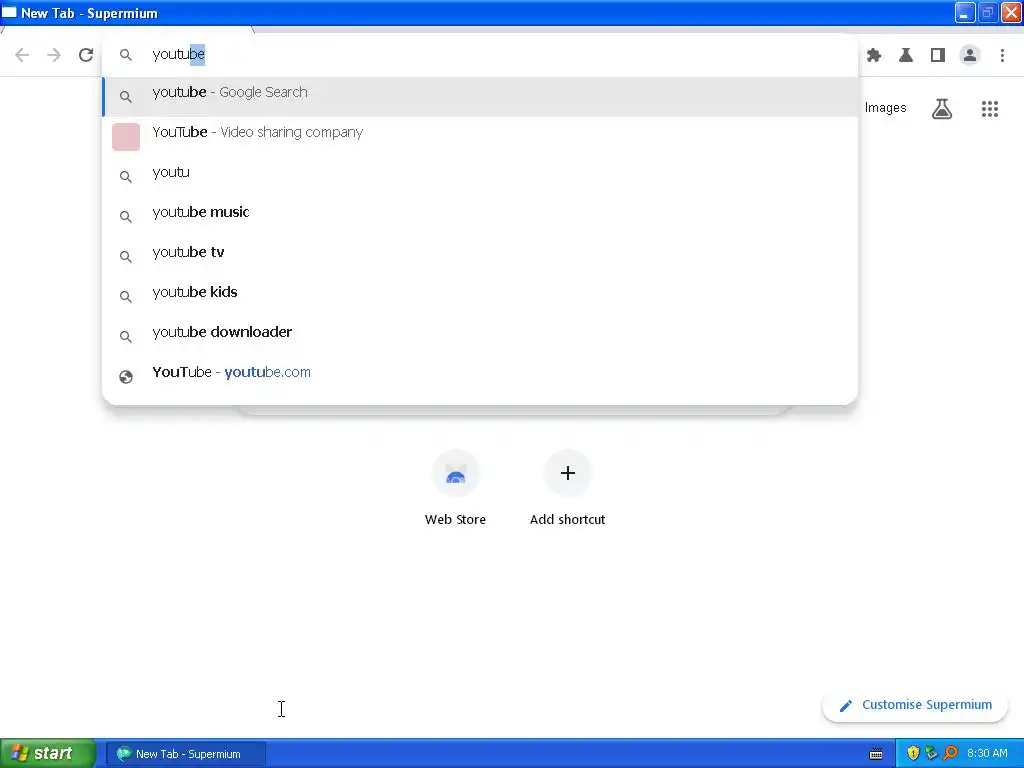This screenshot has height=768, width=1024.
Task: Click the Search Labs flask icon on page
Action: [942, 109]
